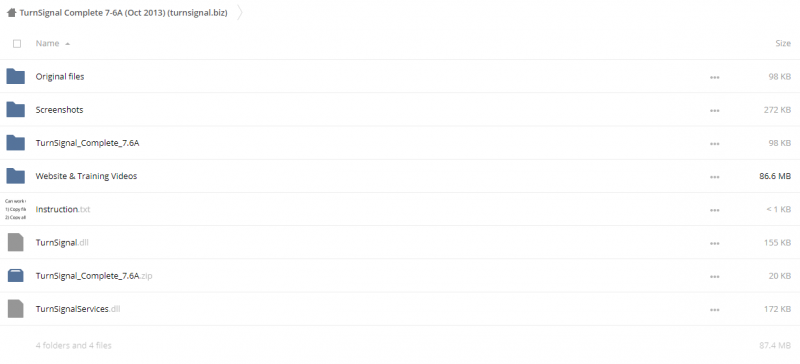Open the TurnSignal_Complete_7.6A folder name
The image size is (800, 364).
point(87,143)
